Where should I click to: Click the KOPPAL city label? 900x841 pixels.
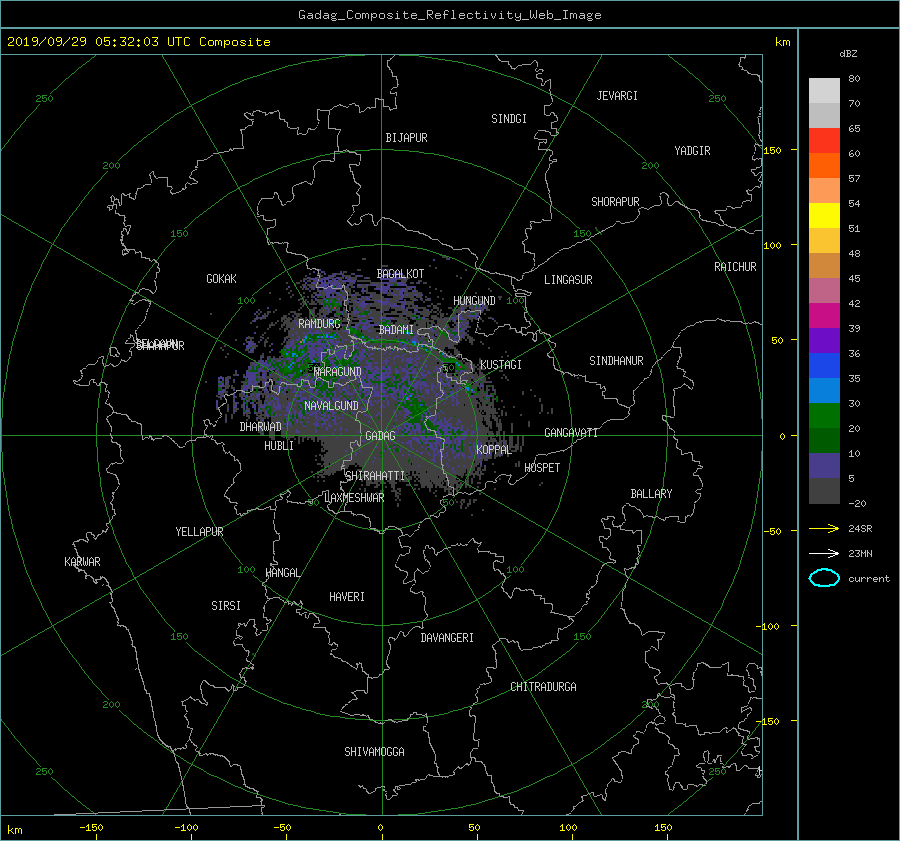click(x=494, y=449)
